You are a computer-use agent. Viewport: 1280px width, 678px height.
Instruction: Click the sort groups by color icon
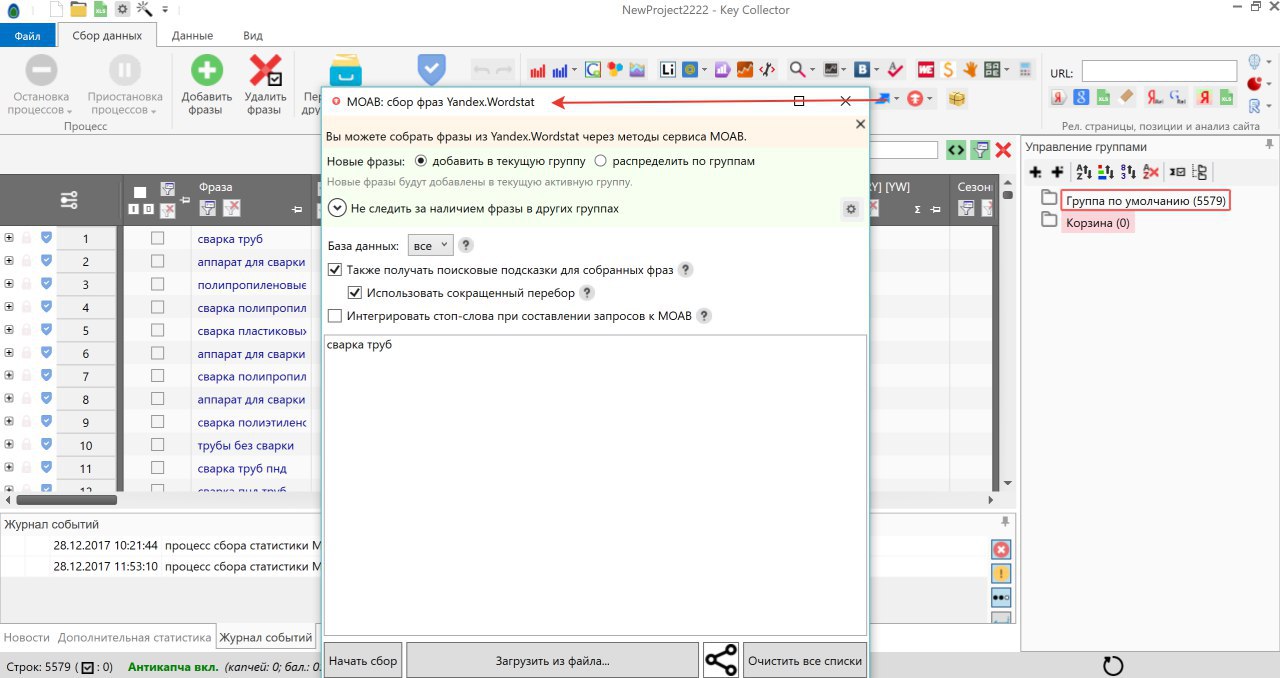pyautogui.click(x=1106, y=172)
